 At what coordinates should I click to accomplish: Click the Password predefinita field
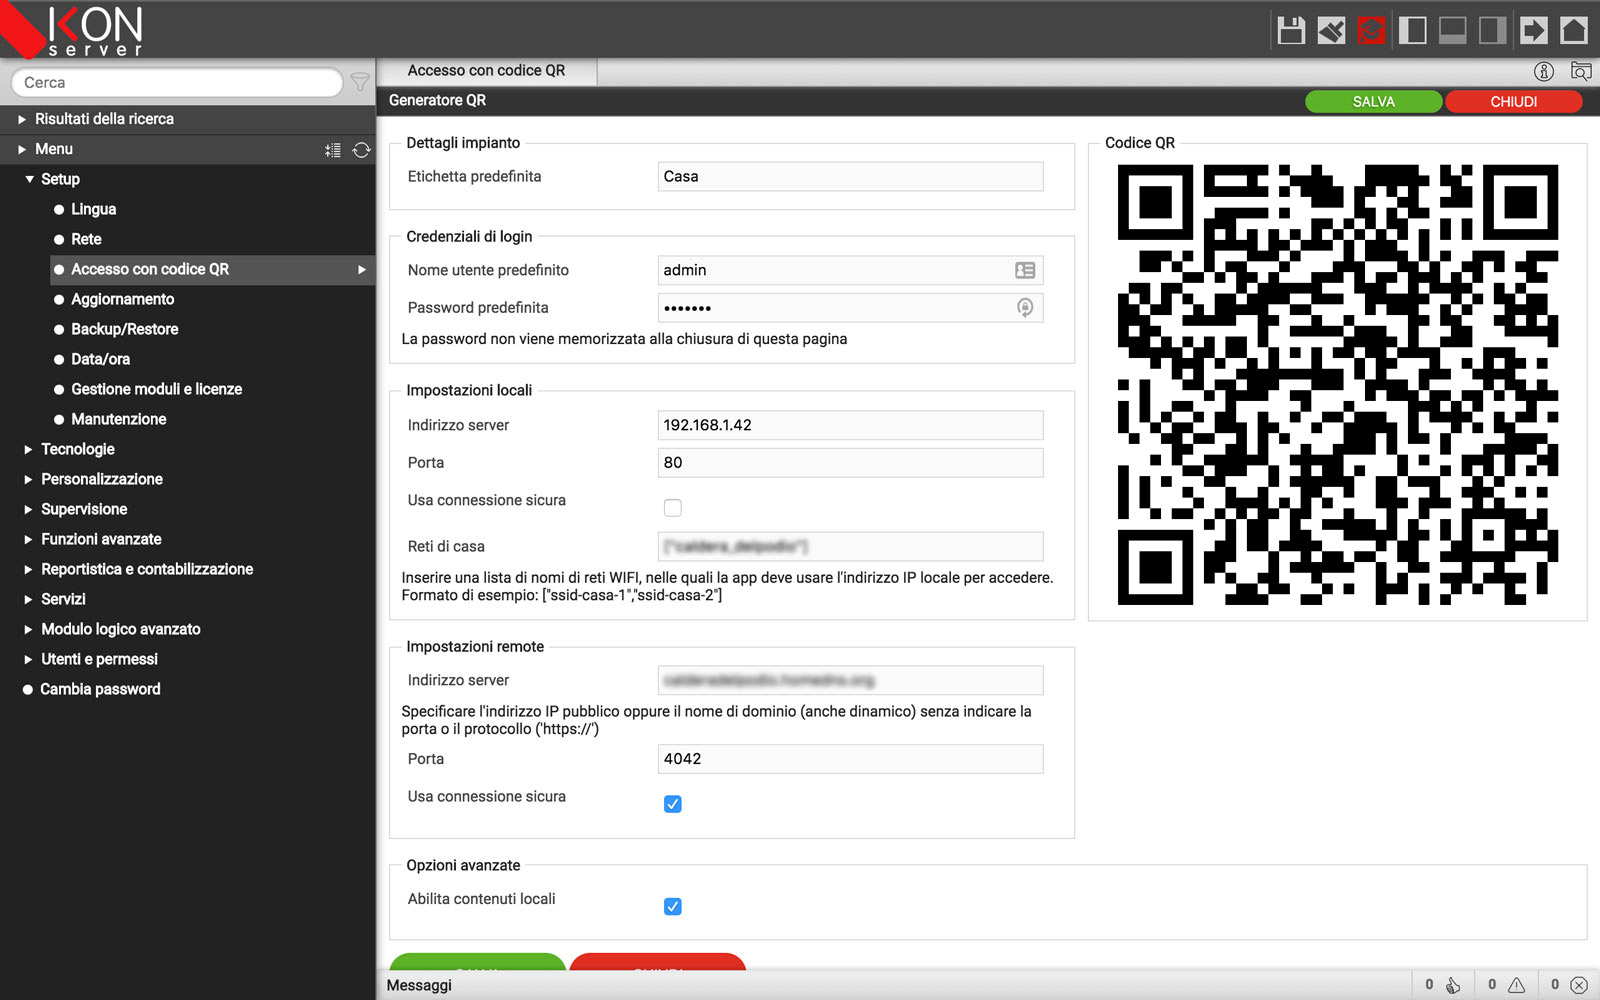tap(850, 308)
